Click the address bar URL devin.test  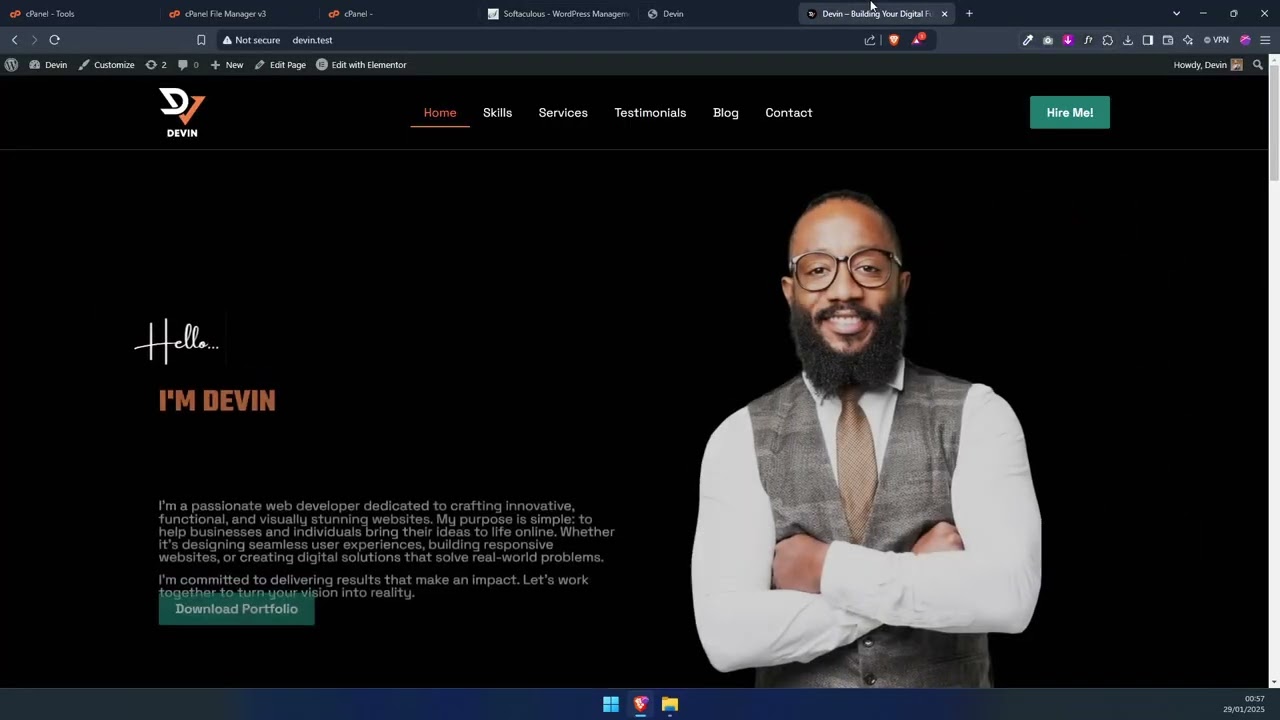(x=312, y=40)
